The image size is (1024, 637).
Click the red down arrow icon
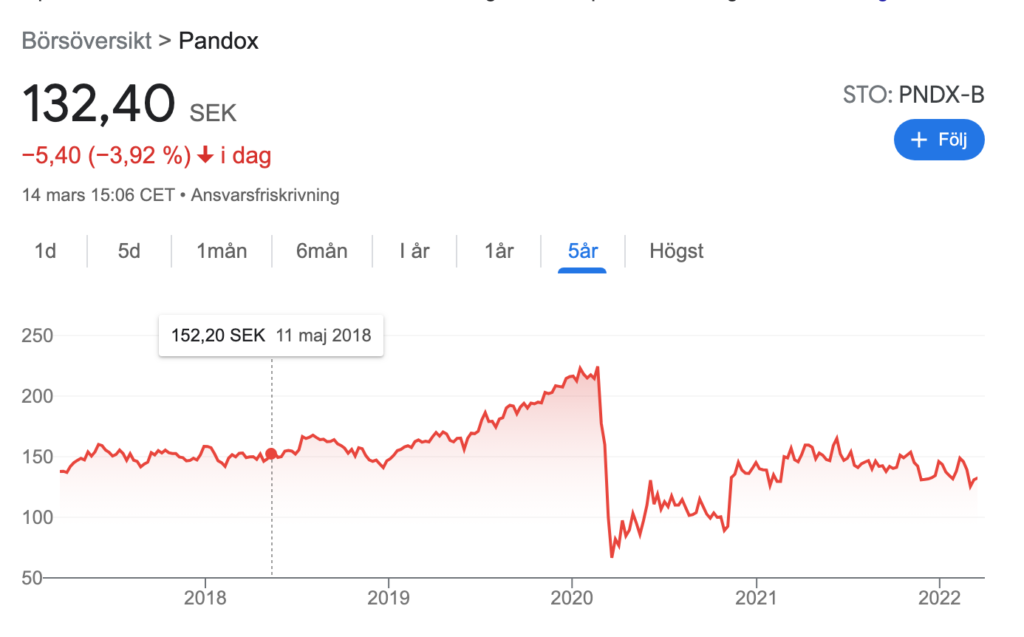point(204,156)
